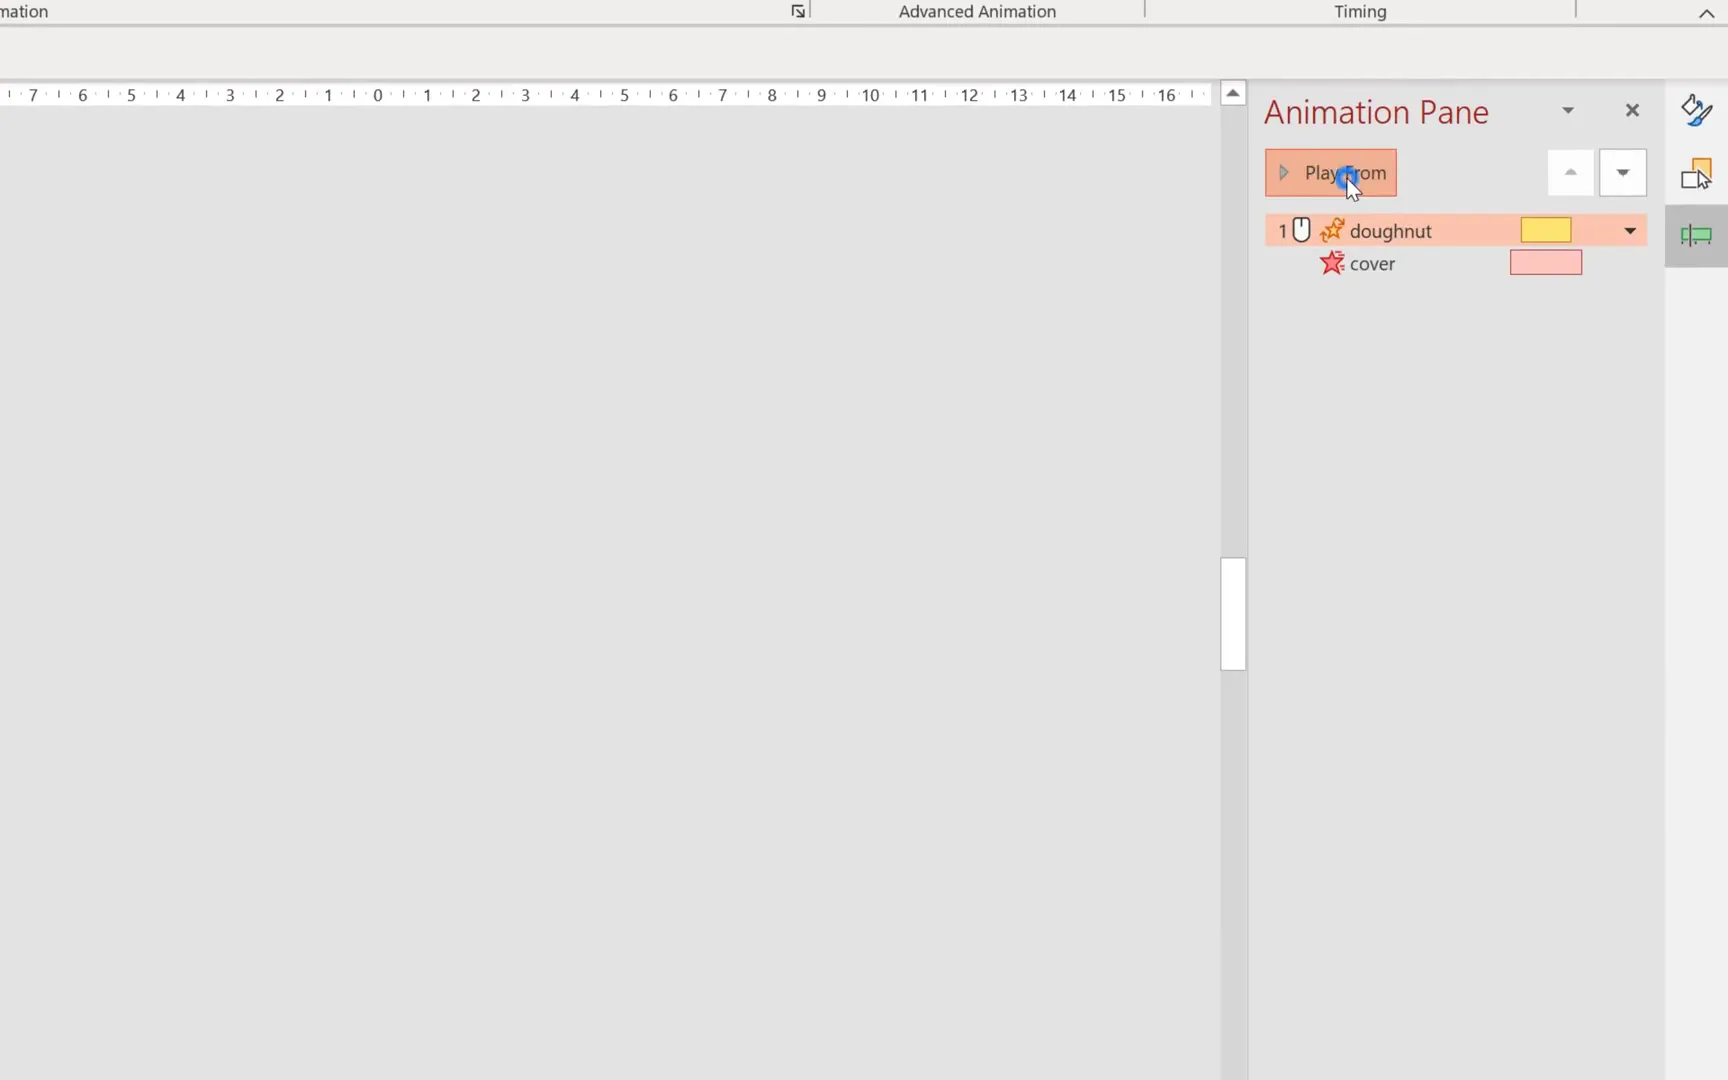Viewport: 1728px width, 1080px height.
Task: Collapse the ribbon using the chevron
Action: pos(1705,14)
